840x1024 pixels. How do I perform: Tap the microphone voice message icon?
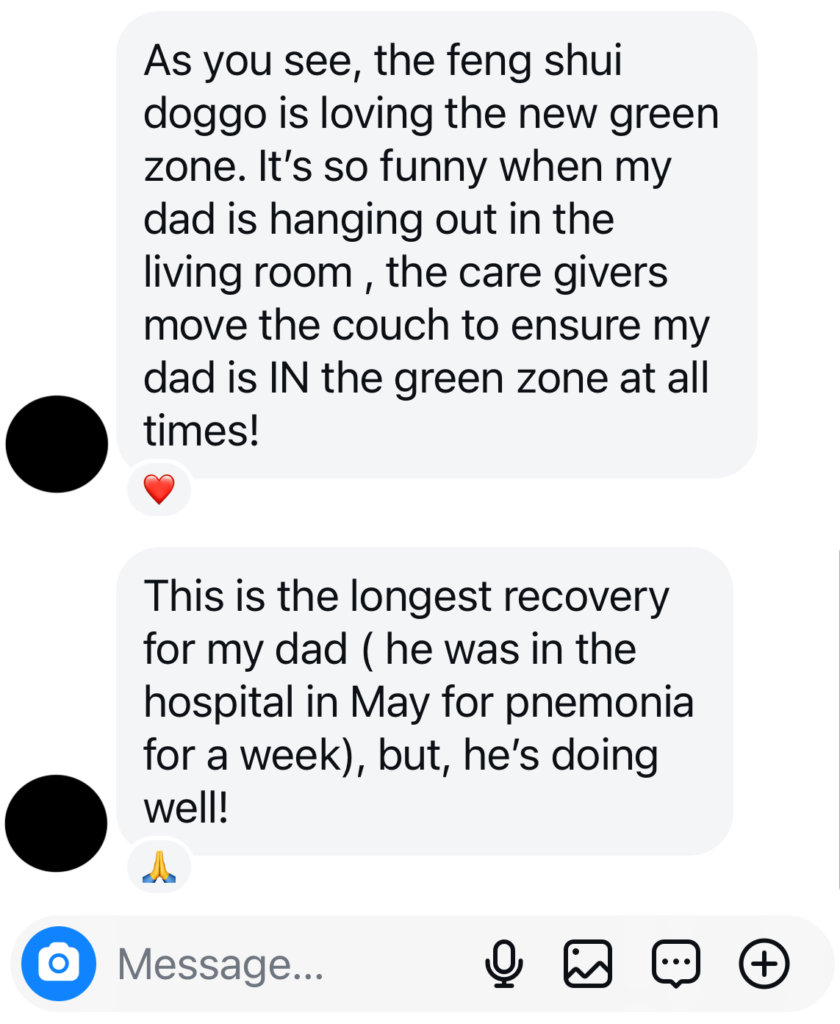504,963
